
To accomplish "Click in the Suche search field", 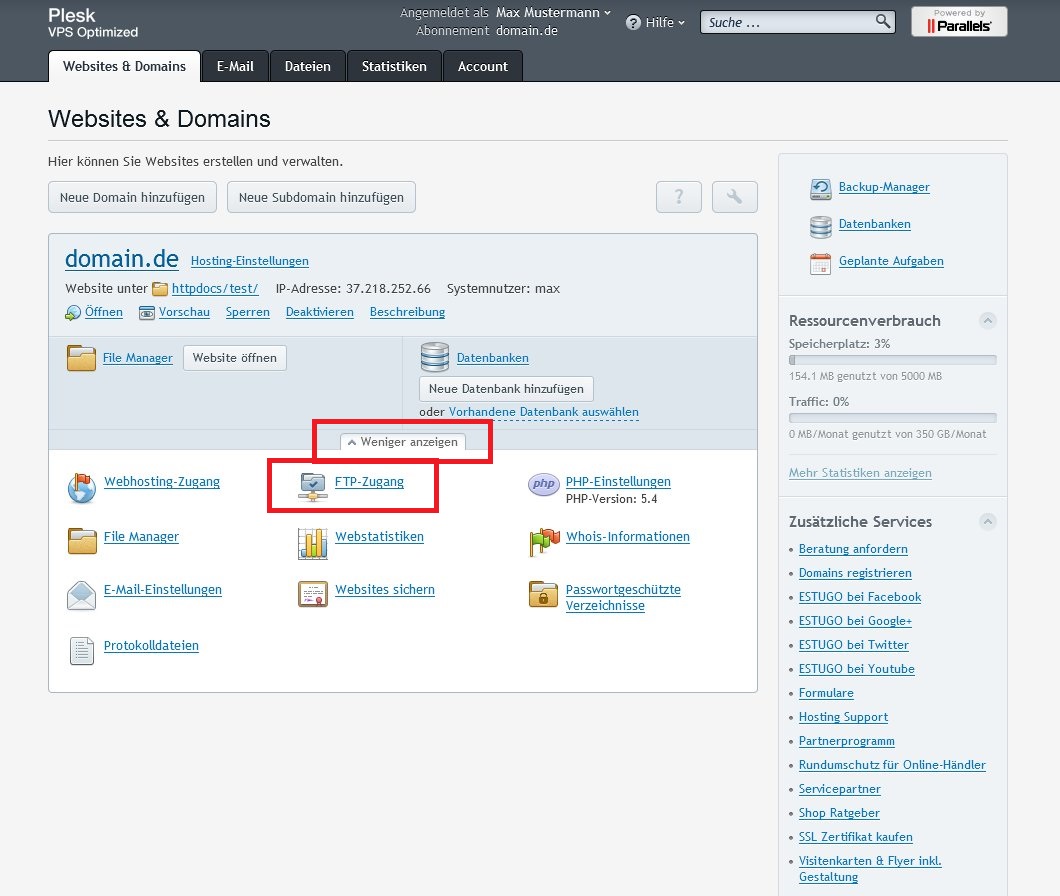I will [787, 22].
